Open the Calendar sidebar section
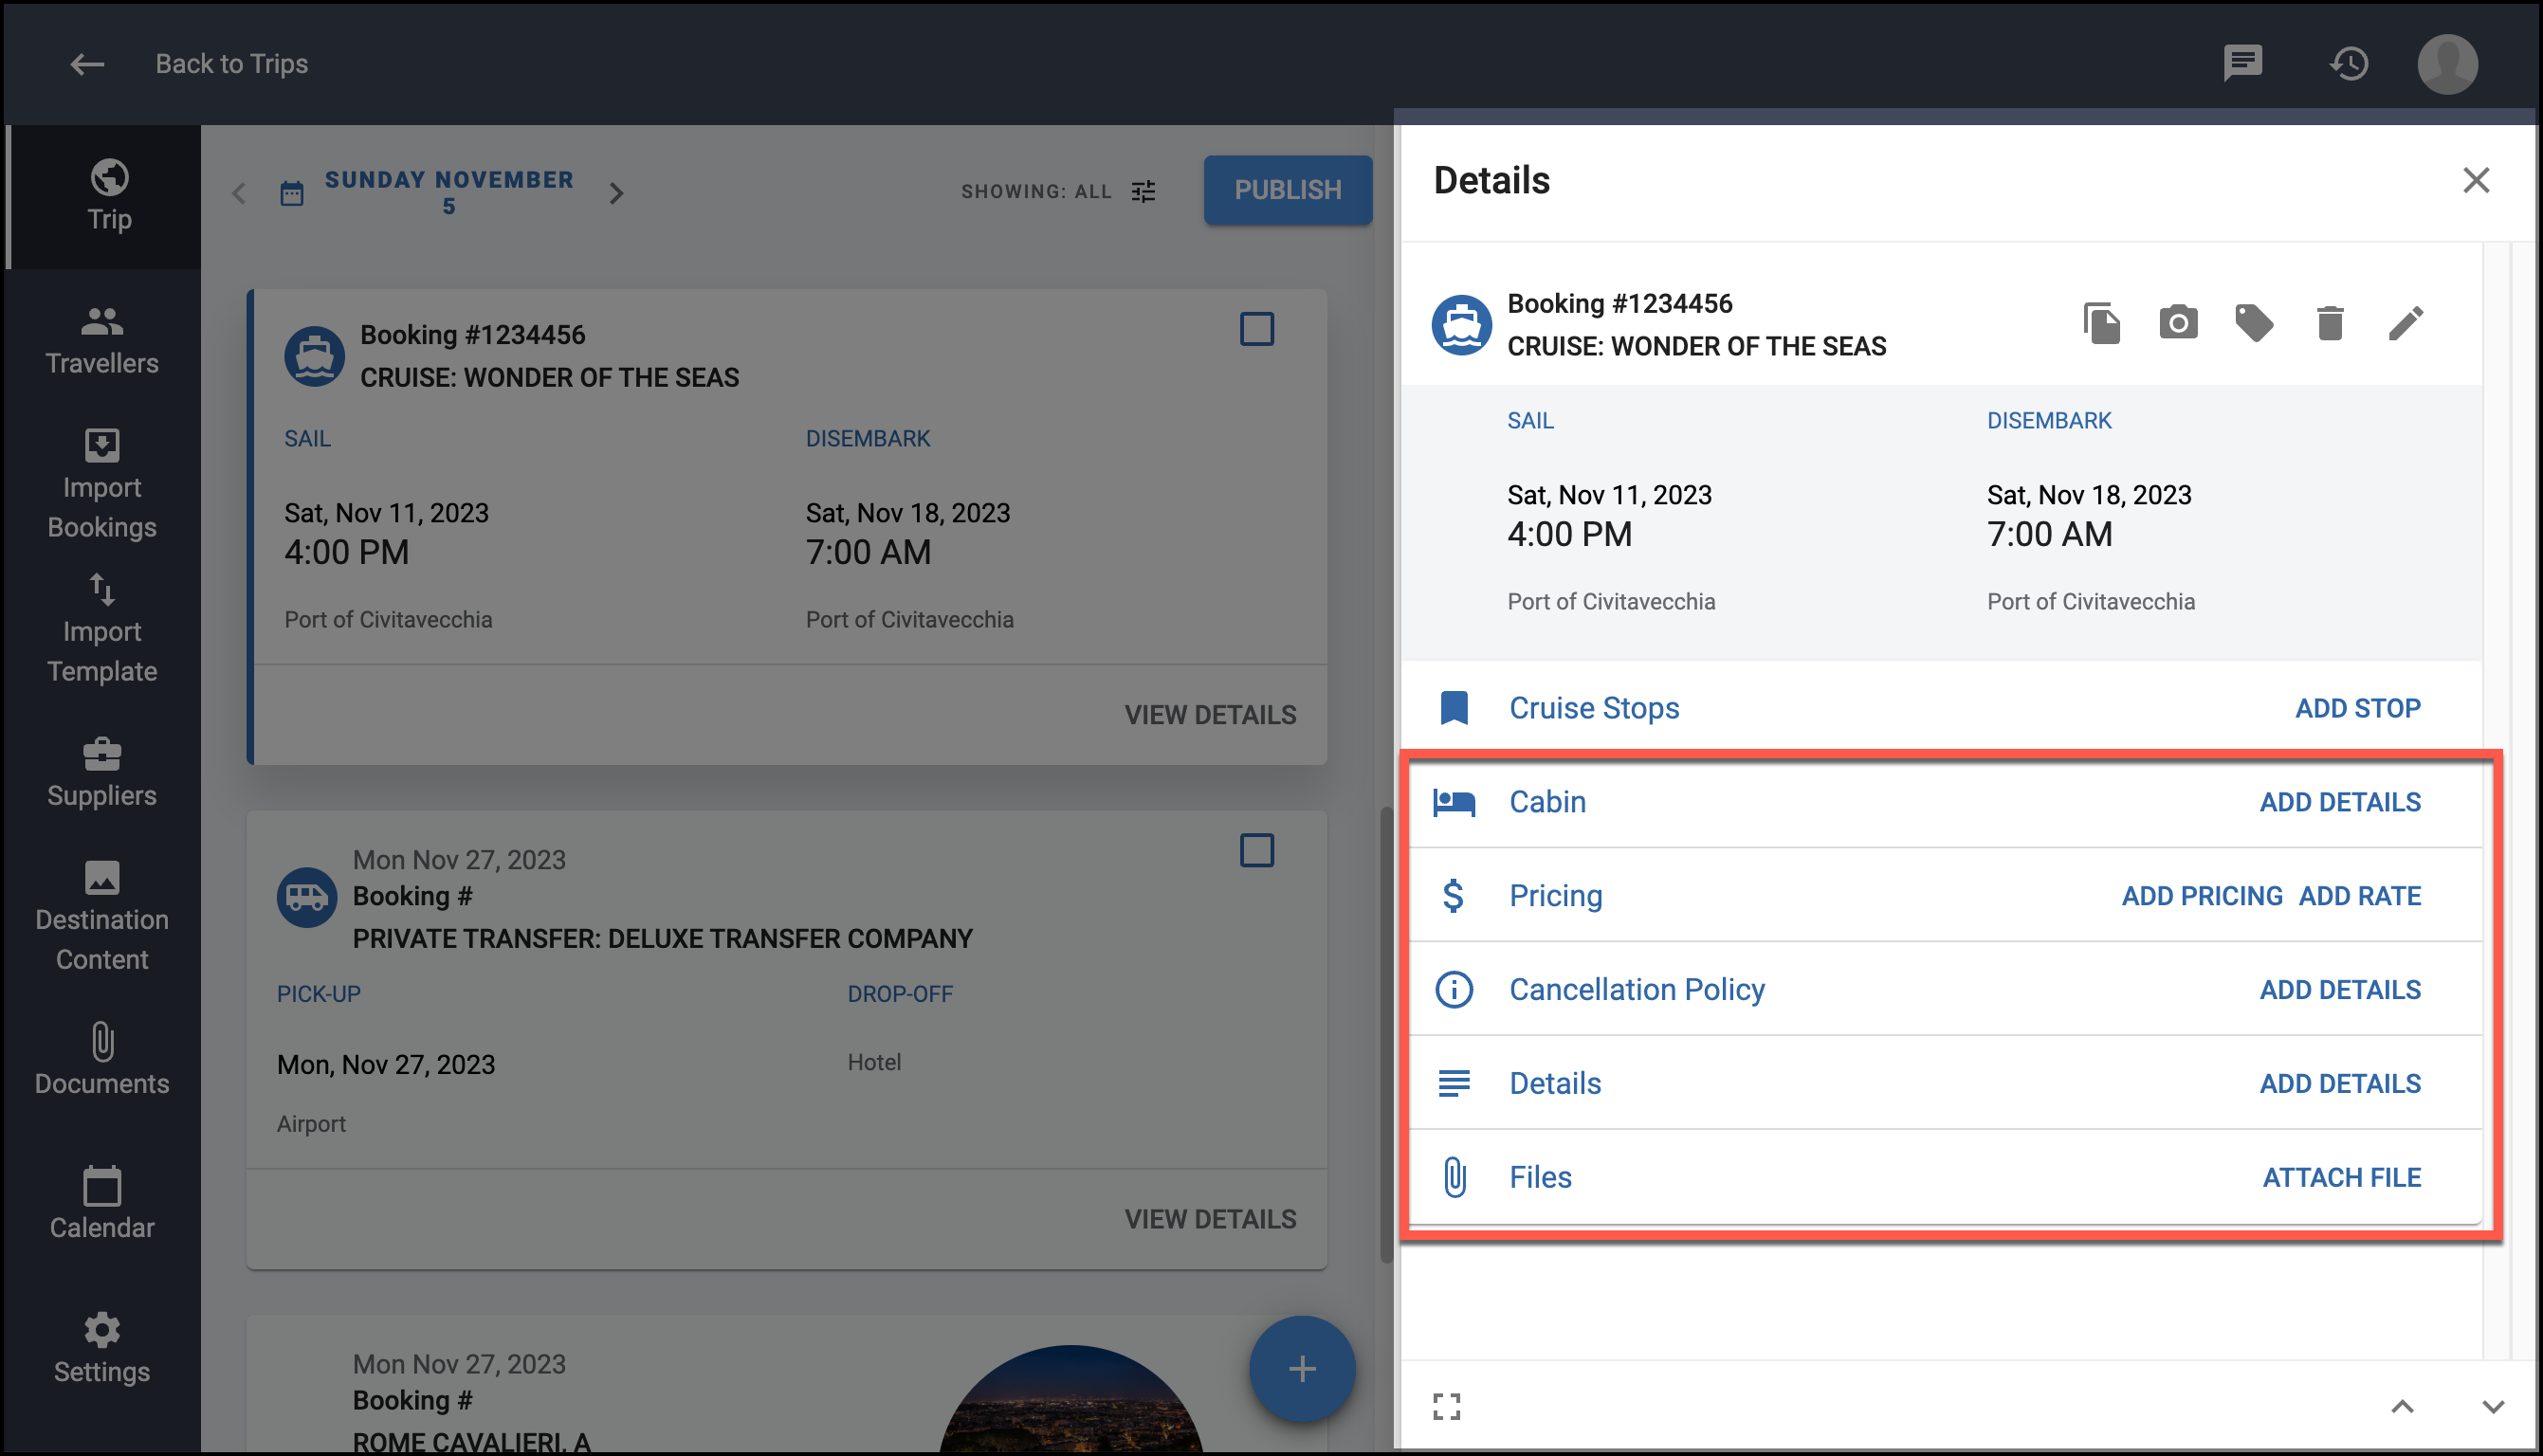The width and height of the screenshot is (2543, 1456). (x=102, y=1204)
